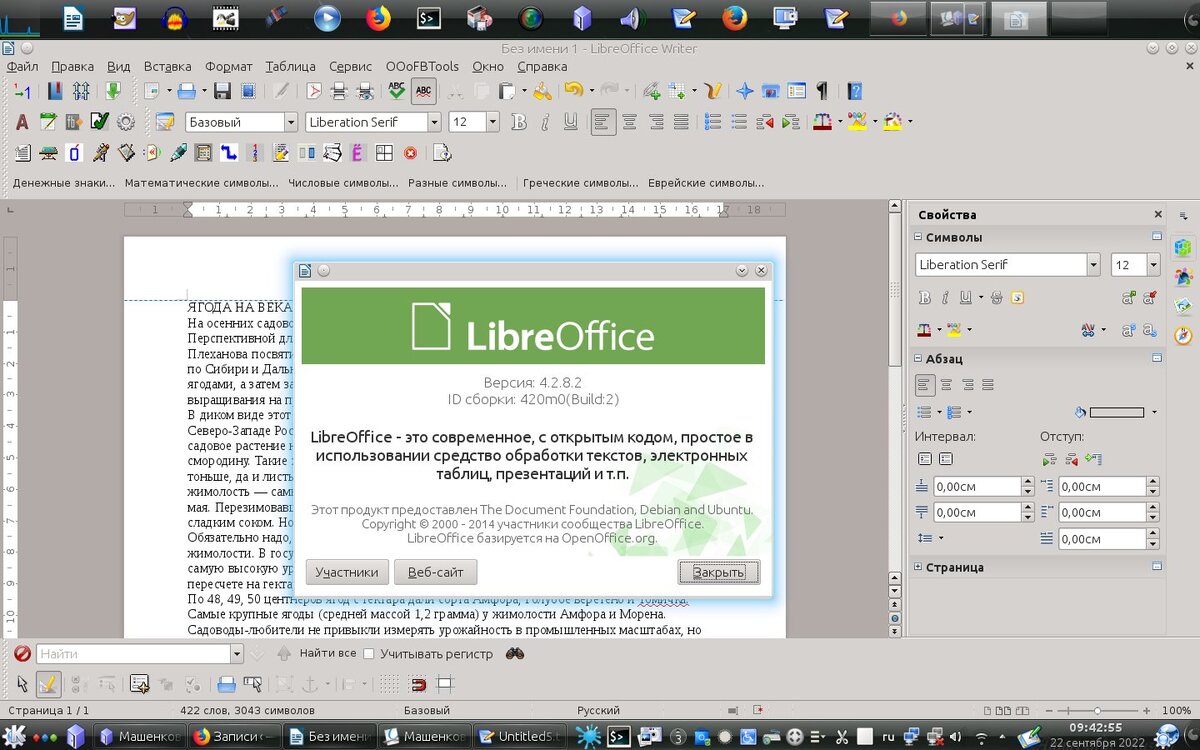Expand the Страница section in sidebar
Screen dimensions: 1200x750
point(917,567)
